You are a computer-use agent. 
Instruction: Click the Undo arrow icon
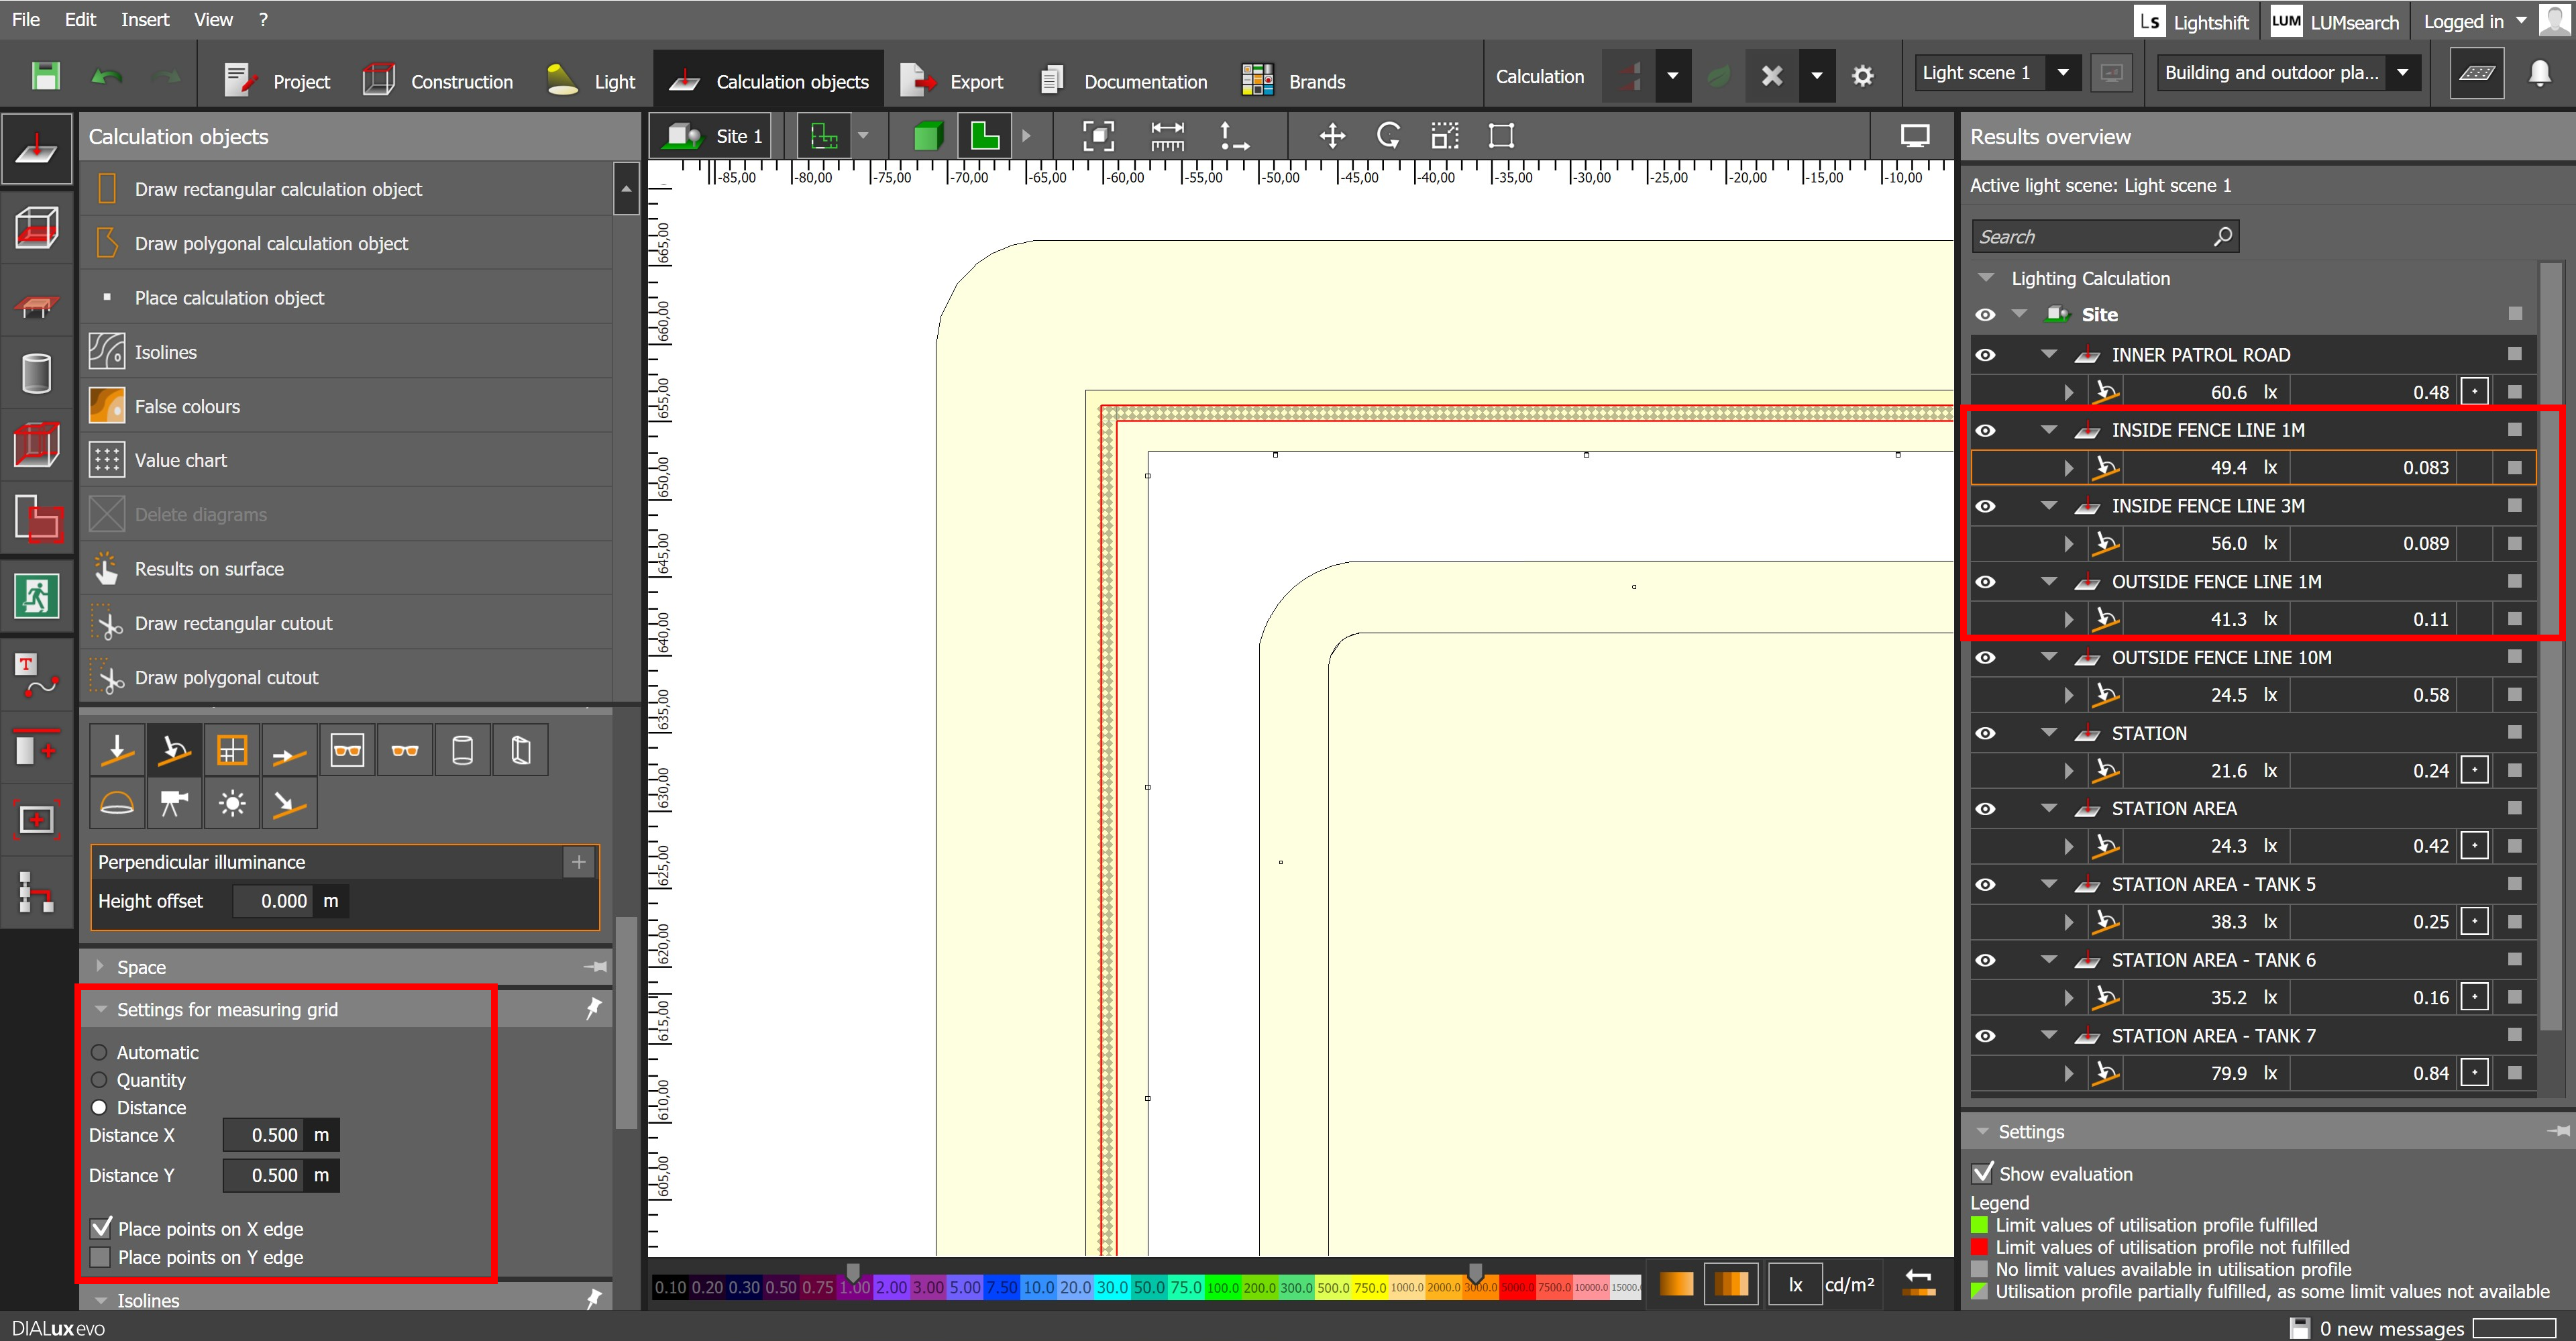point(107,77)
